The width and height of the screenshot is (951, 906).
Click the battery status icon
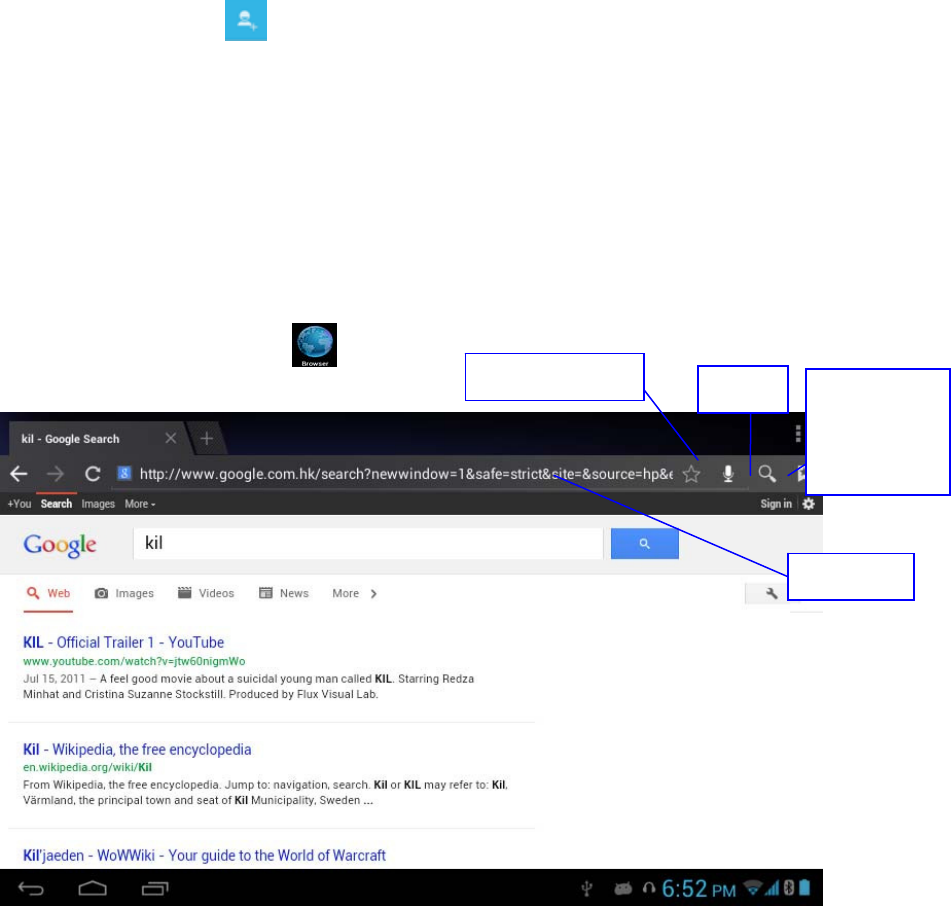[805, 888]
